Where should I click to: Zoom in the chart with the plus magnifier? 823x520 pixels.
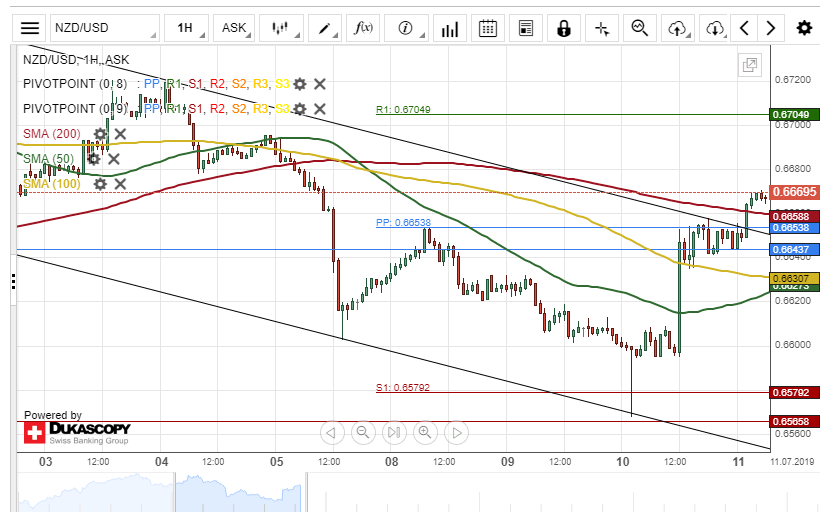pos(425,433)
